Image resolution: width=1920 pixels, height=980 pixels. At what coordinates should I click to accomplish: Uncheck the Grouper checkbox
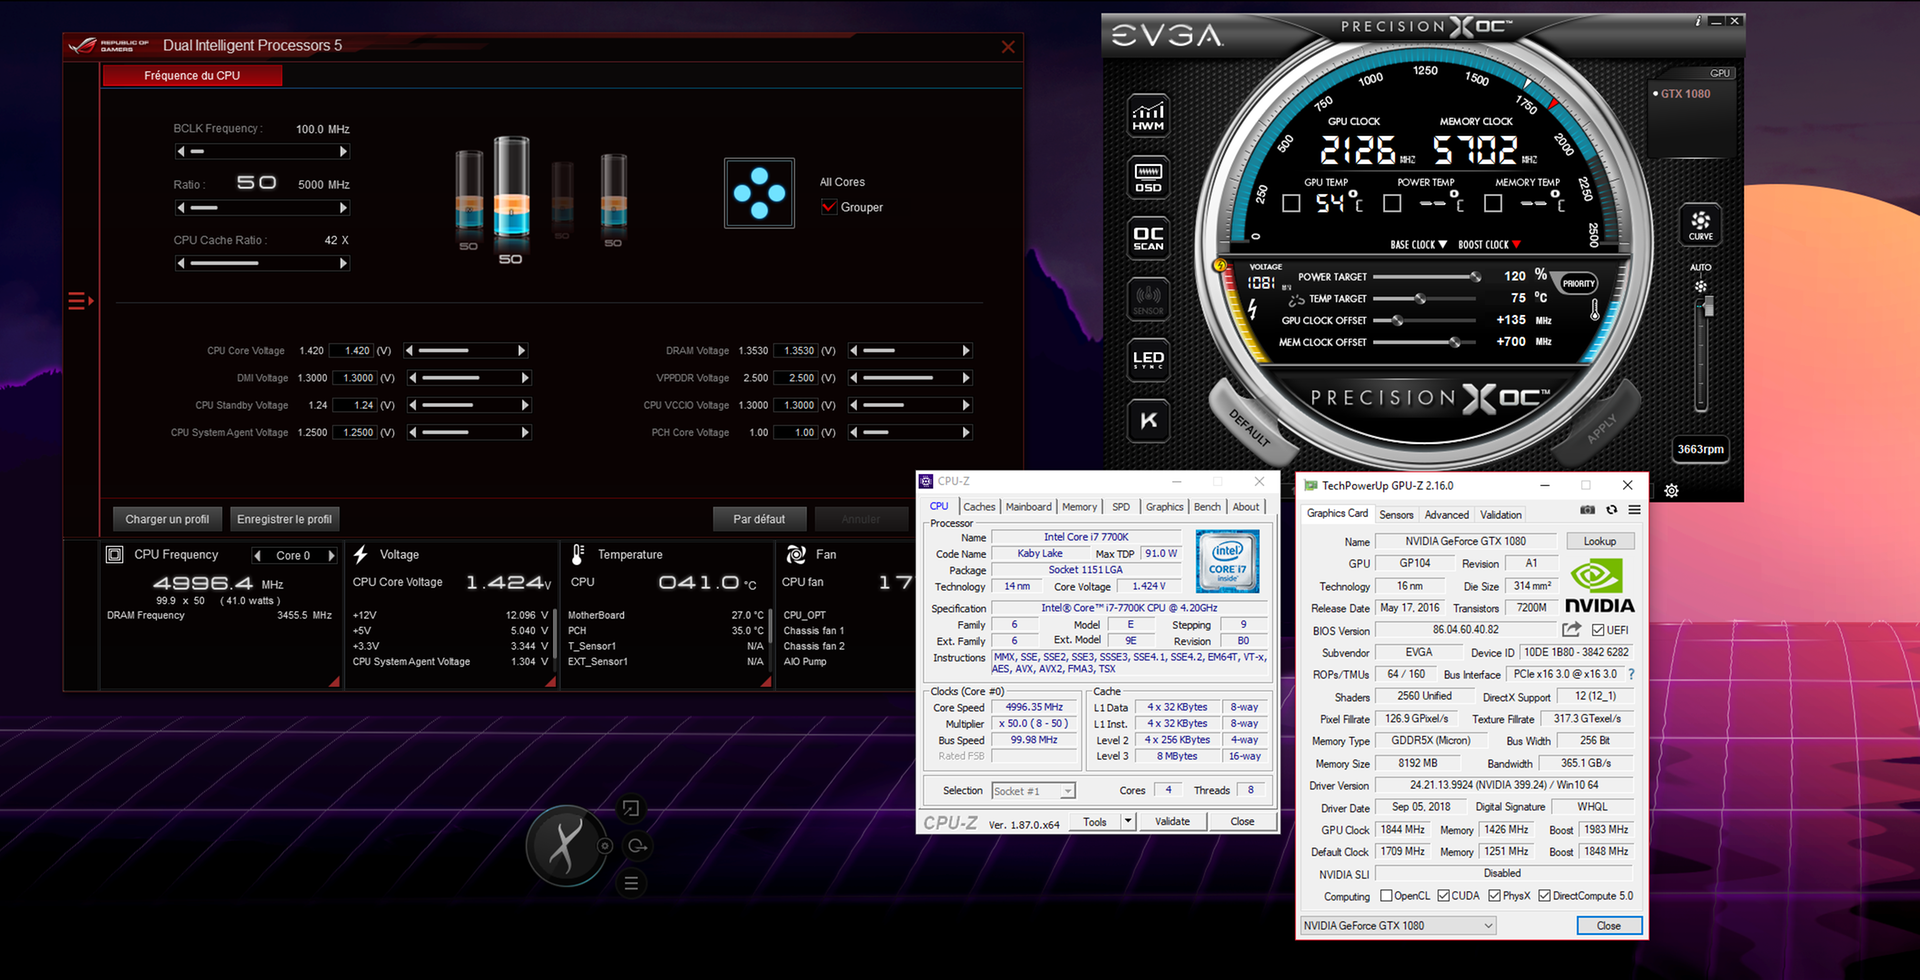pyautogui.click(x=828, y=207)
